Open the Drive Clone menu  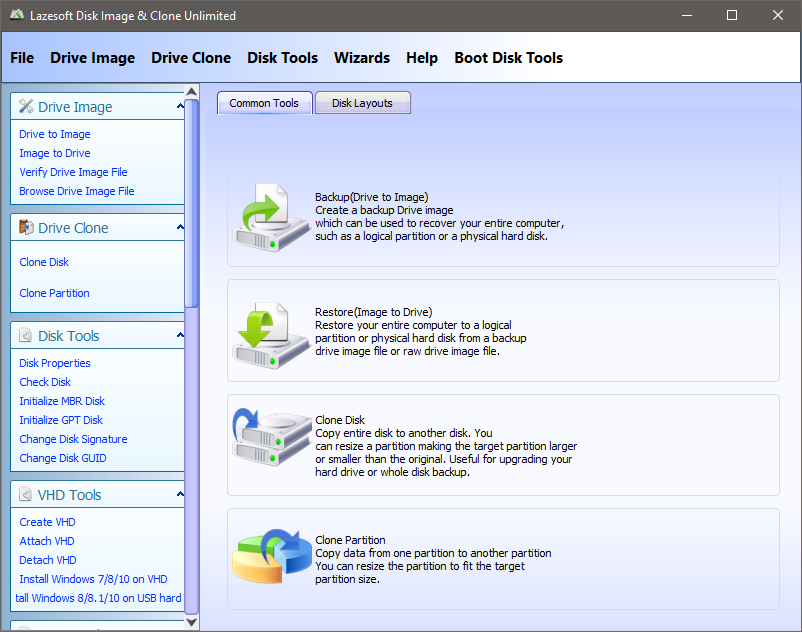pos(191,58)
